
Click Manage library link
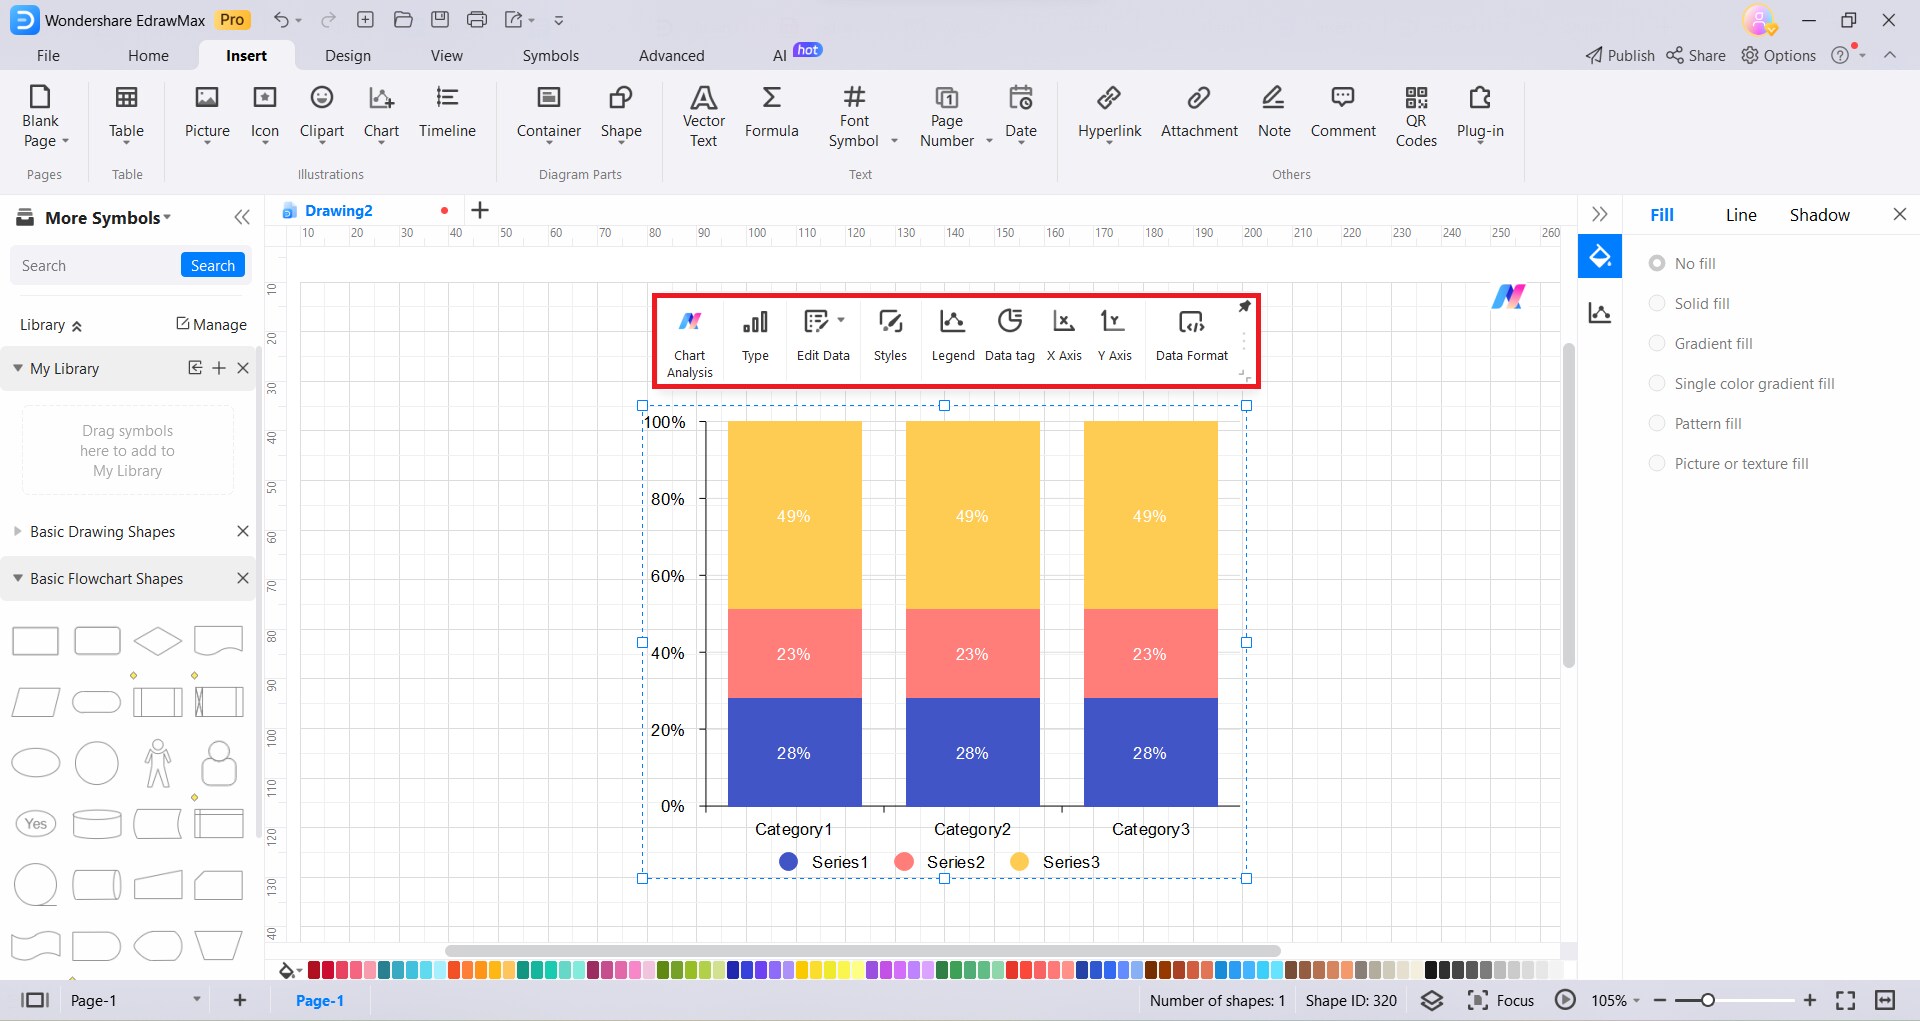[x=211, y=324]
